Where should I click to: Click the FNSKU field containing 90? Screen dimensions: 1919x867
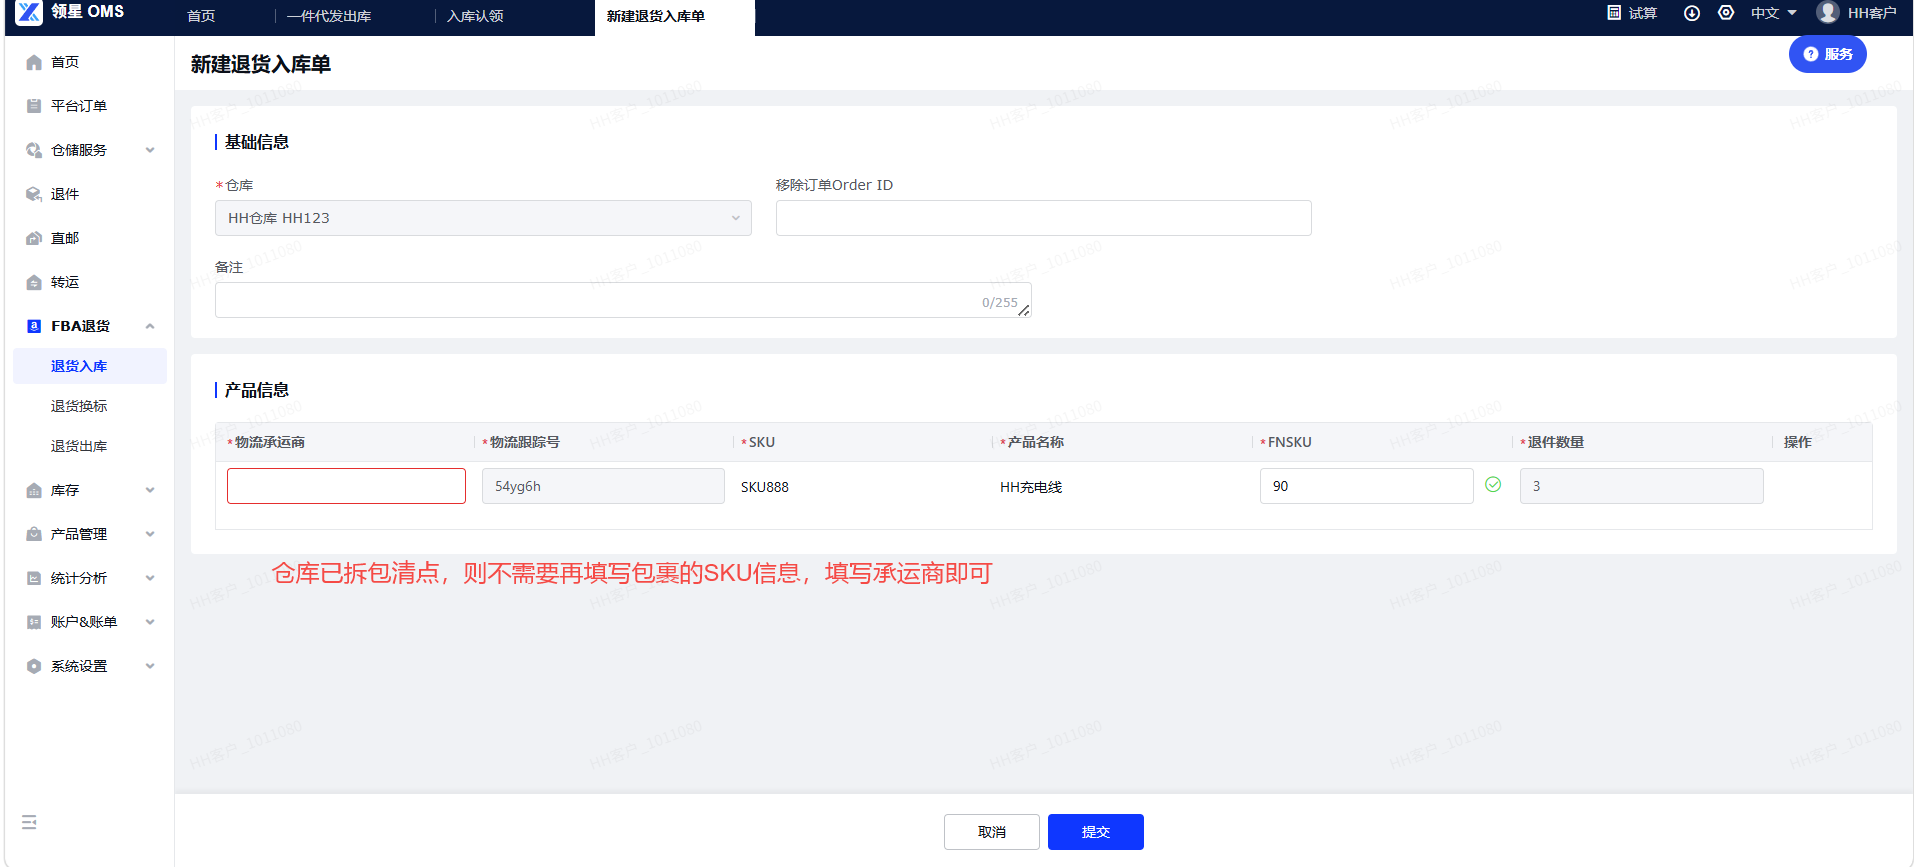[1366, 486]
